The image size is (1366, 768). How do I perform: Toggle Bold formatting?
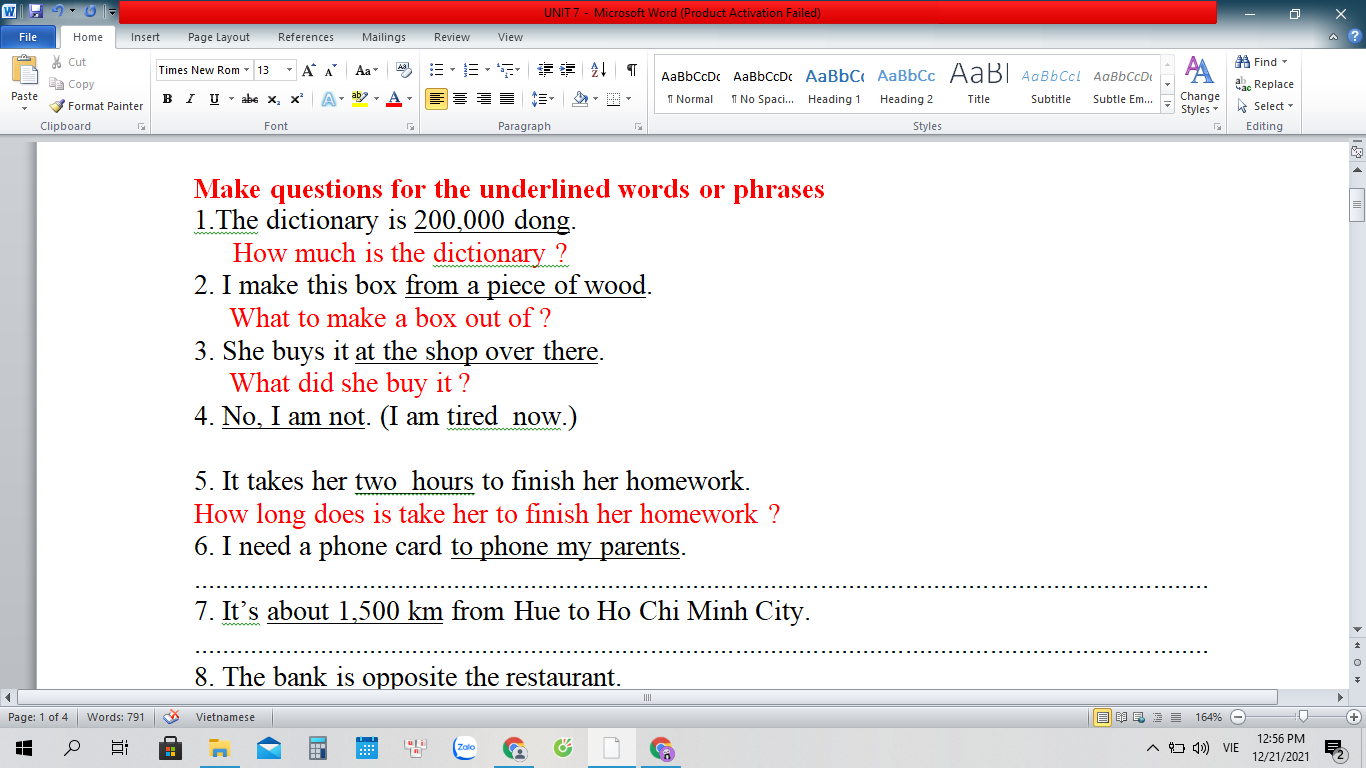coord(167,99)
